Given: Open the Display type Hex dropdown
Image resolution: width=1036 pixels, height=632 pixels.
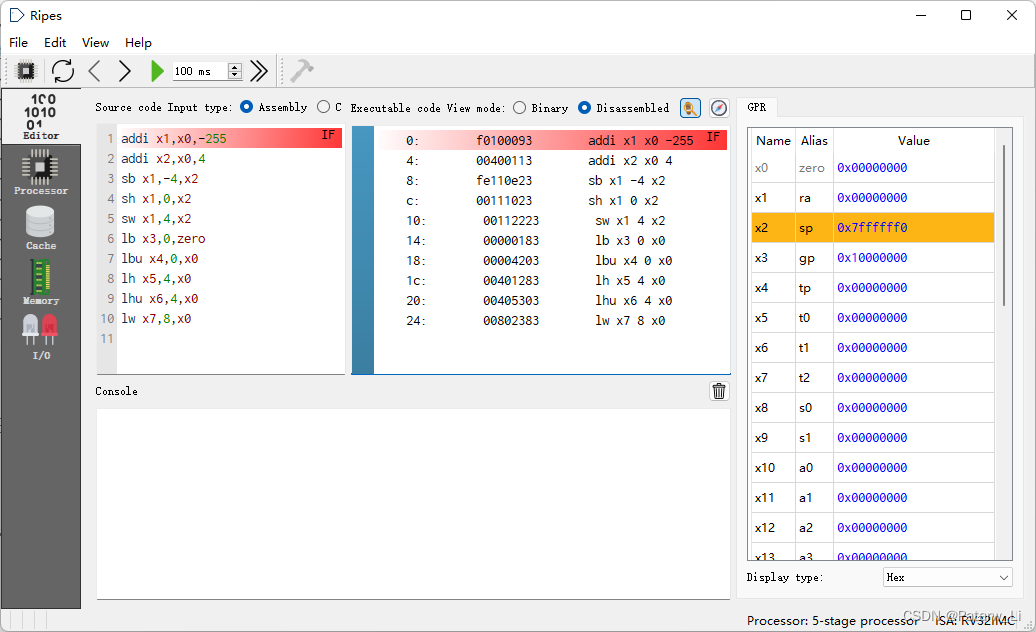Looking at the screenshot, I should [947, 577].
